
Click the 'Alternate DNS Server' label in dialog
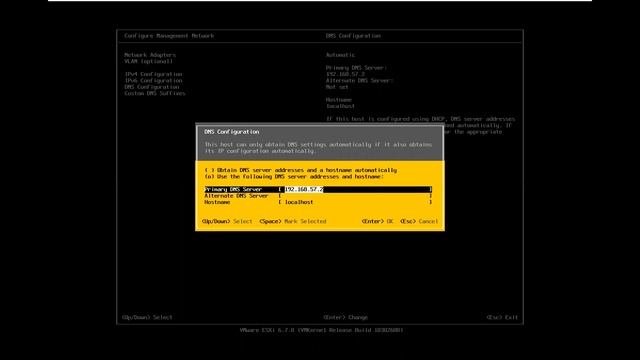[236, 196]
